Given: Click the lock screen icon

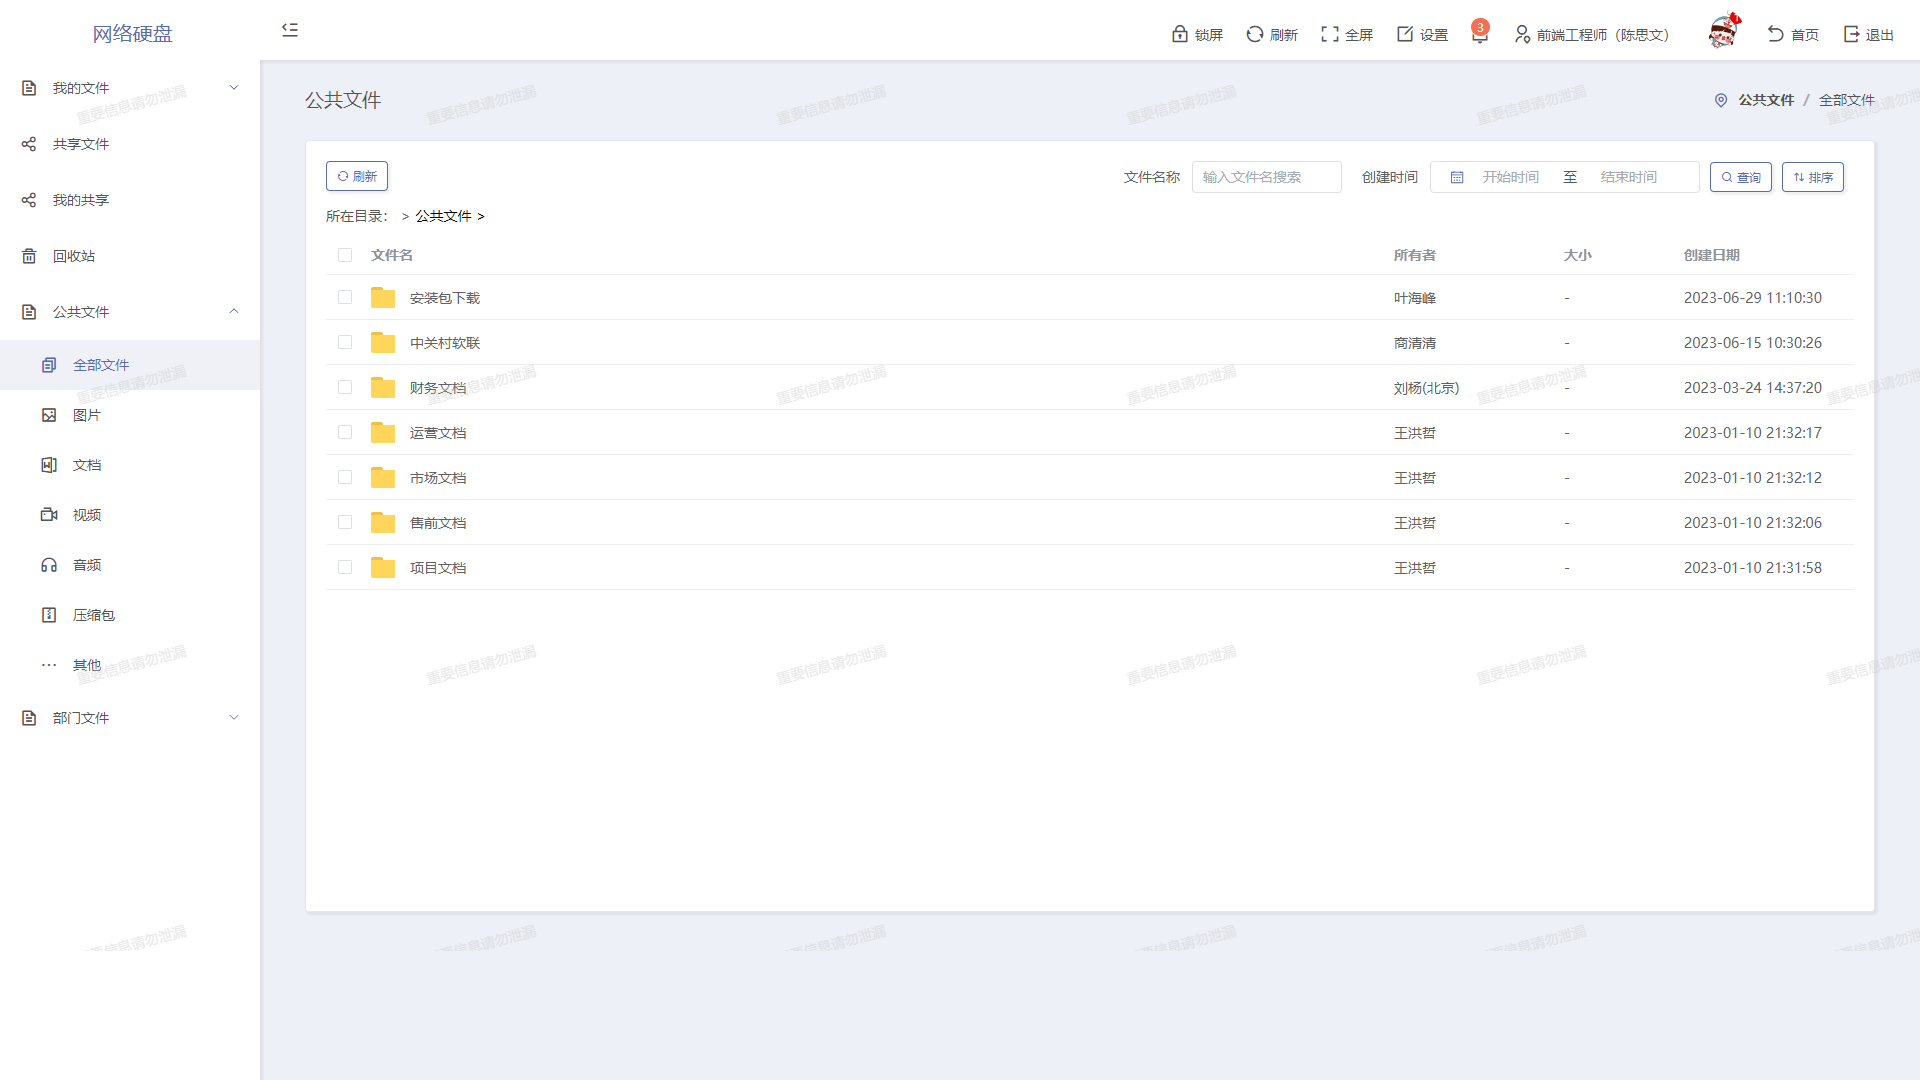Looking at the screenshot, I should pos(1180,34).
